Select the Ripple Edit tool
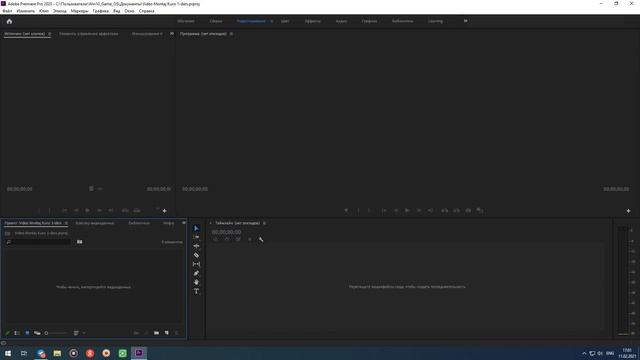 [196, 246]
